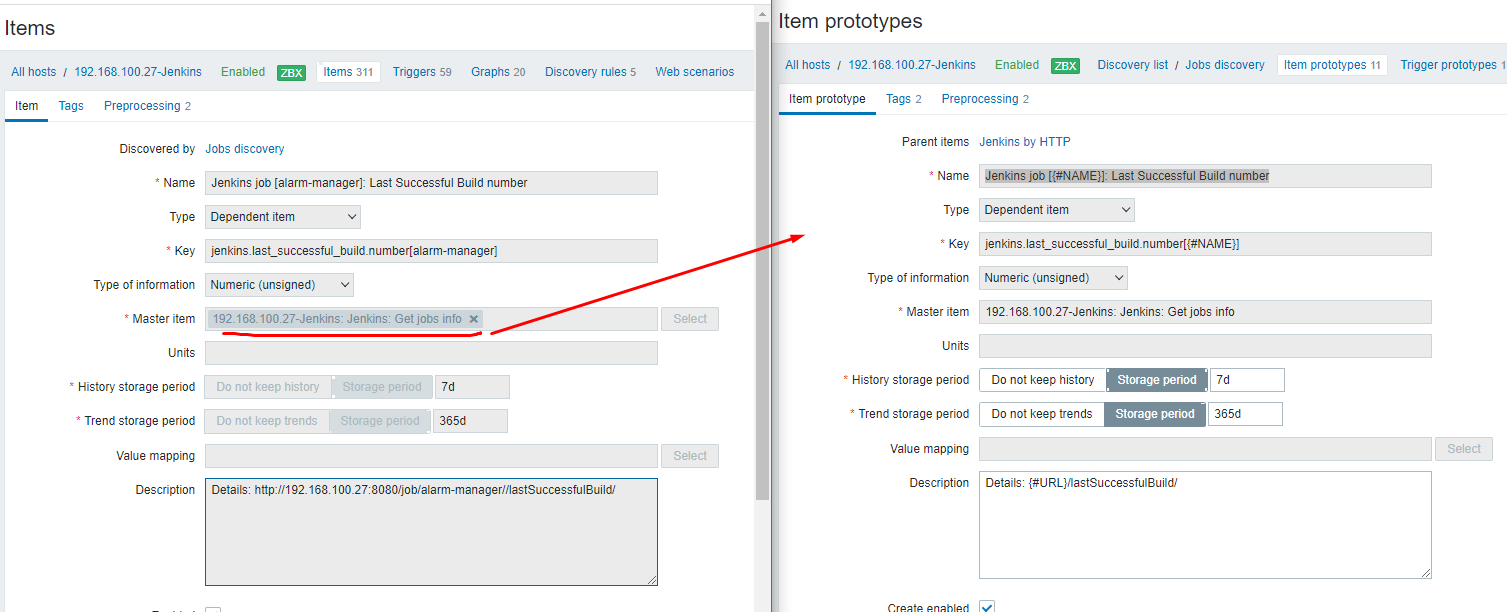Screen dimensions: 1507x612
Task: Click trend period 365d field in prototypes
Action: coord(1245,414)
